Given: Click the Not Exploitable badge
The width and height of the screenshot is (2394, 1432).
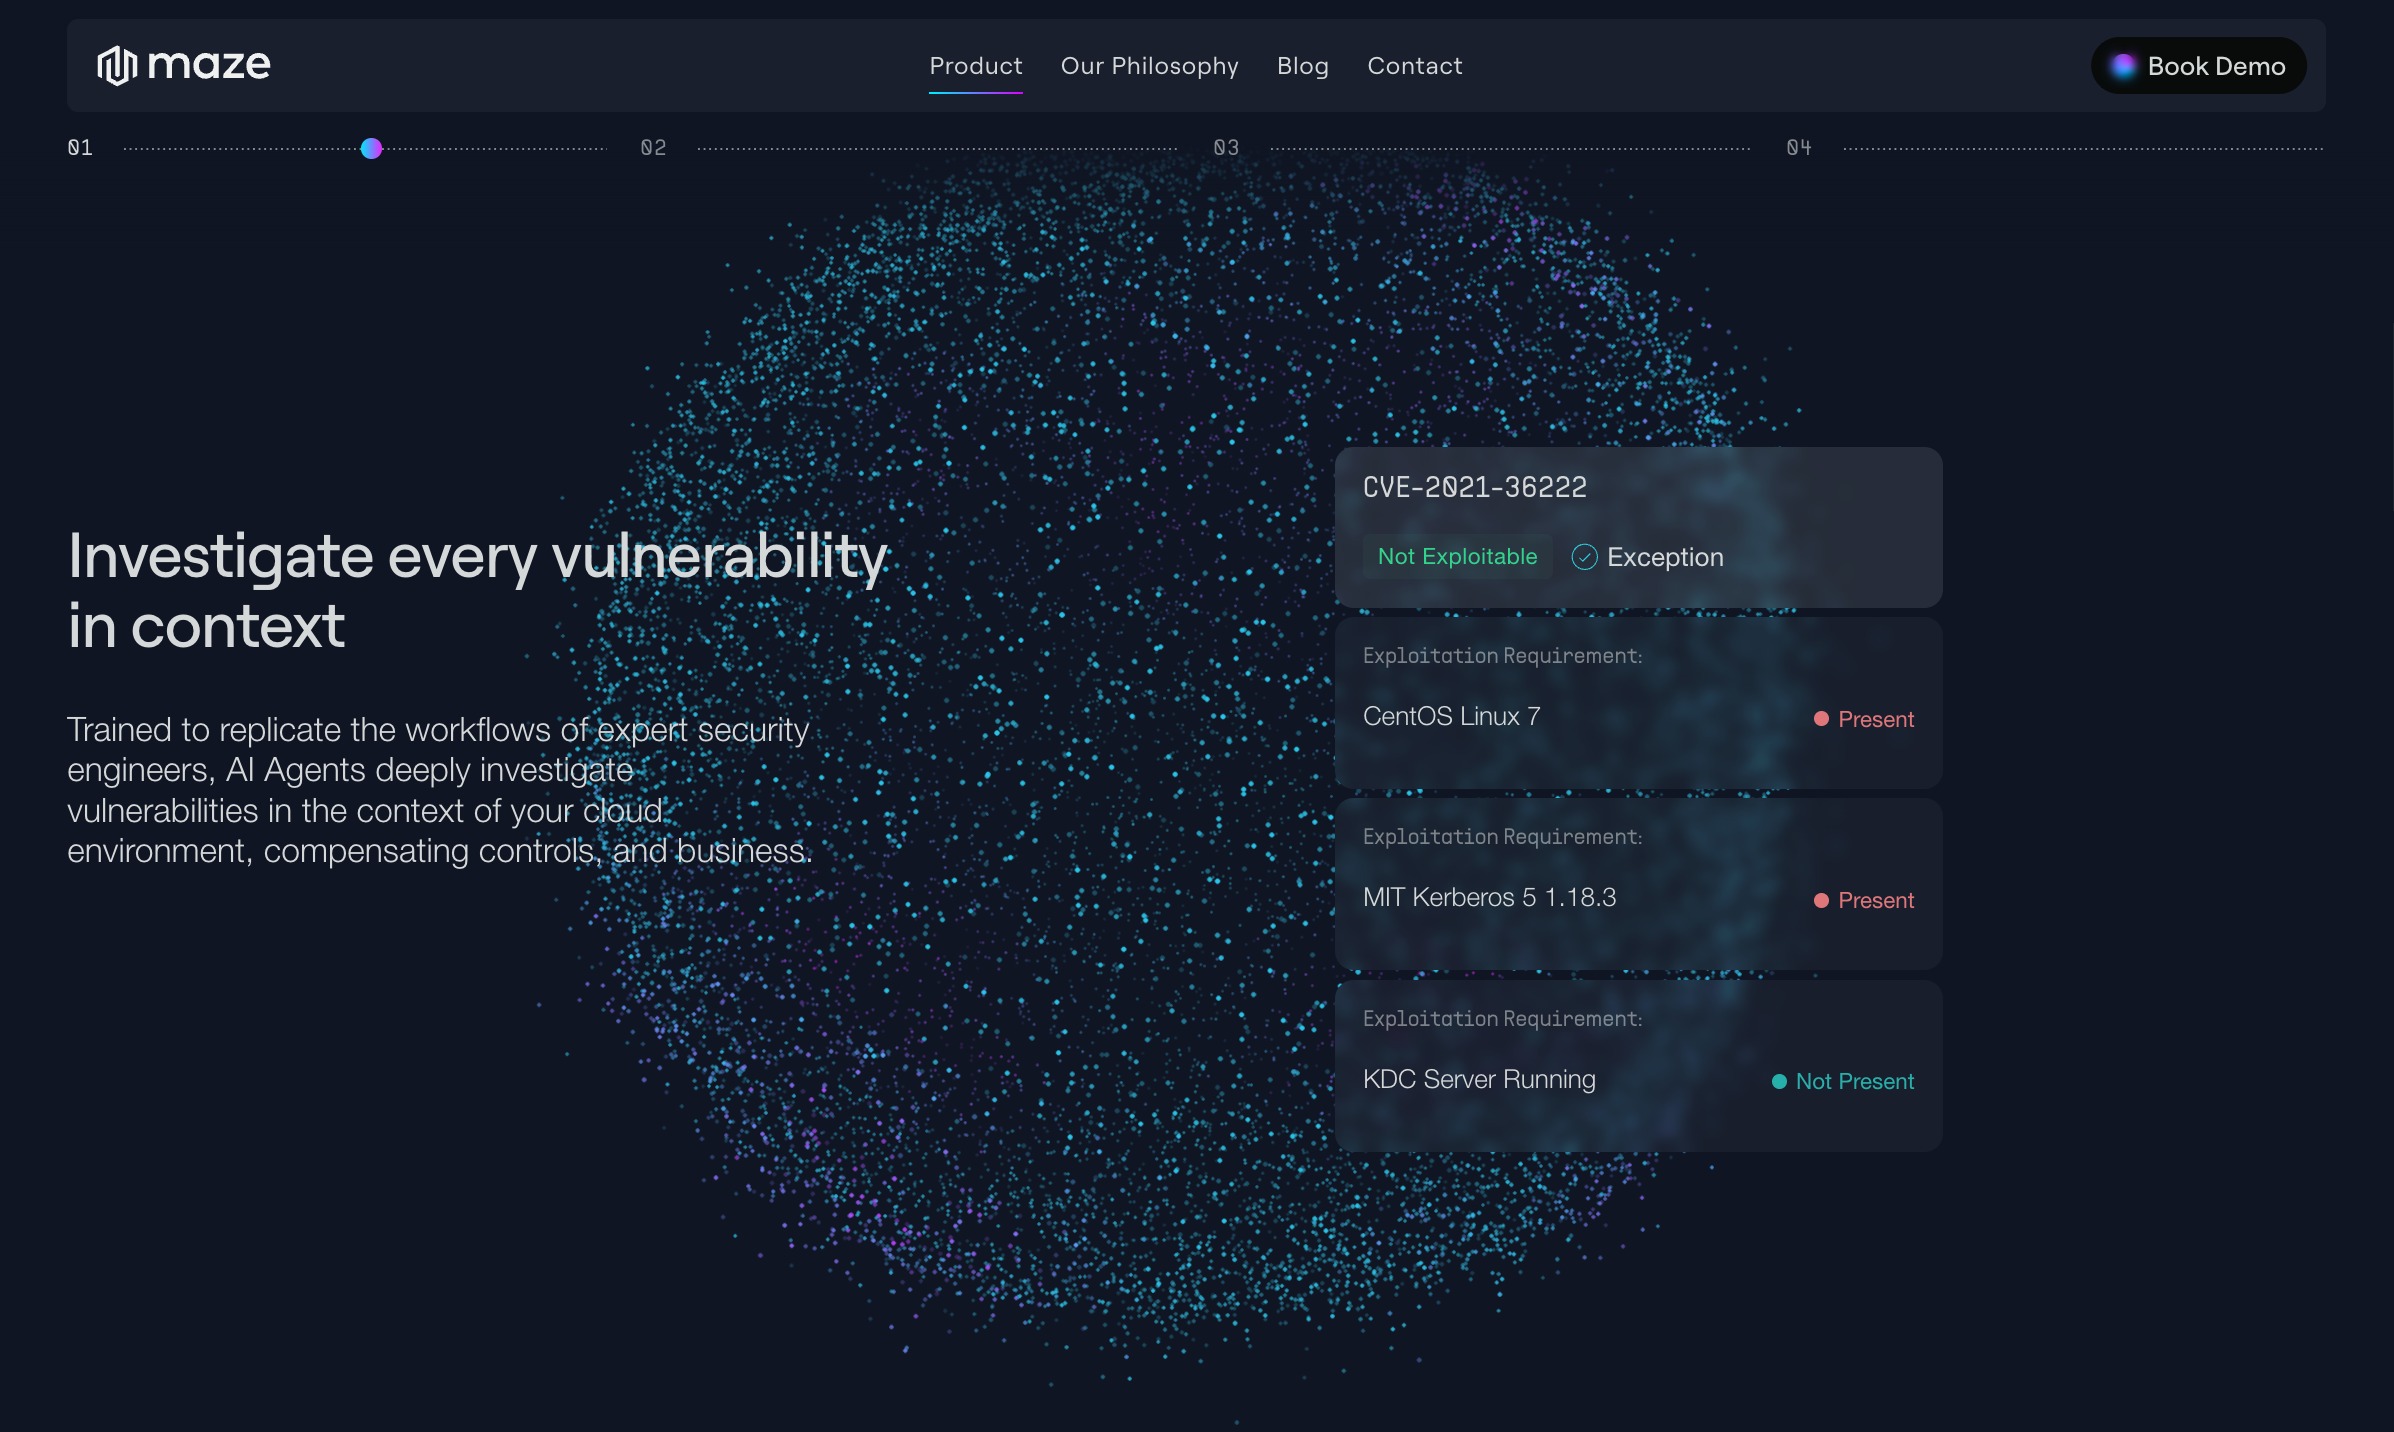Looking at the screenshot, I should click(x=1457, y=557).
